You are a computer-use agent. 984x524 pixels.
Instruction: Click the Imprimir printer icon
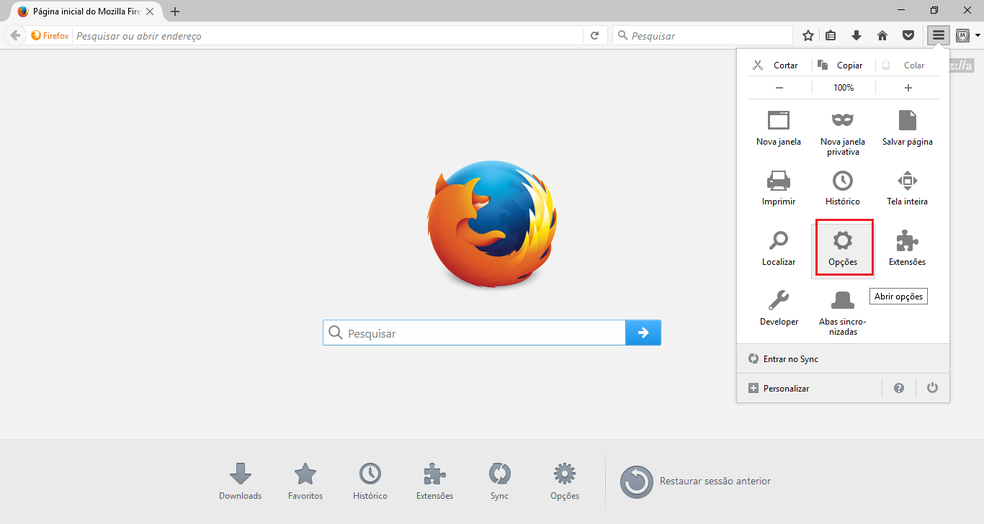pos(778,181)
